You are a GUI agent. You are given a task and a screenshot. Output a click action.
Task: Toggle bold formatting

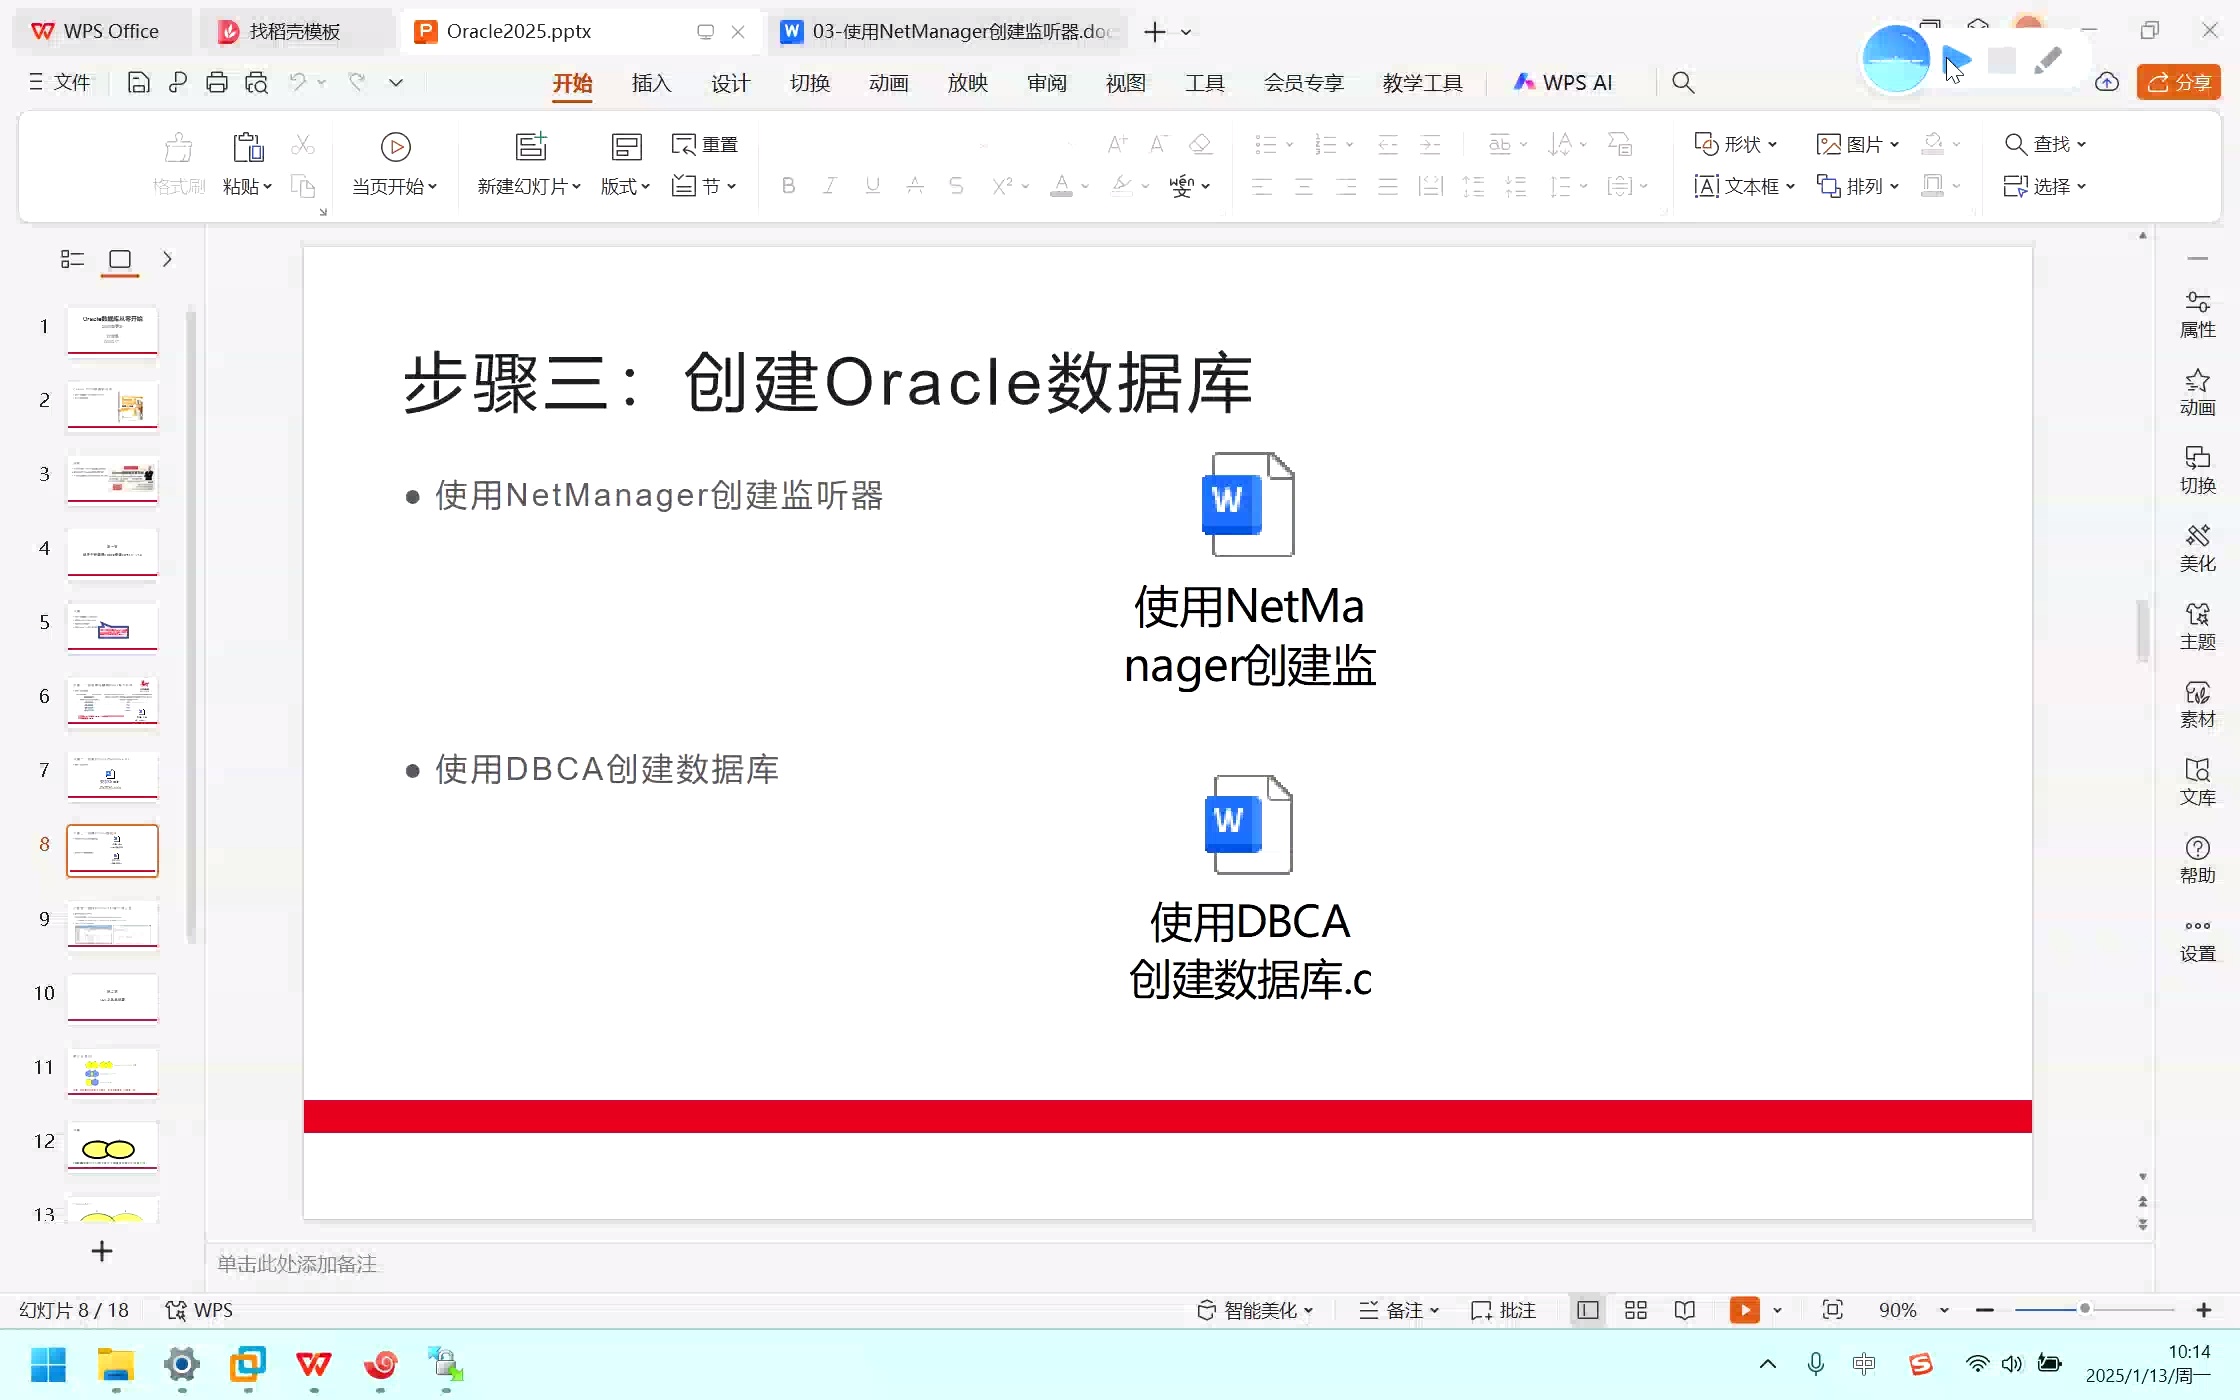pyautogui.click(x=788, y=186)
